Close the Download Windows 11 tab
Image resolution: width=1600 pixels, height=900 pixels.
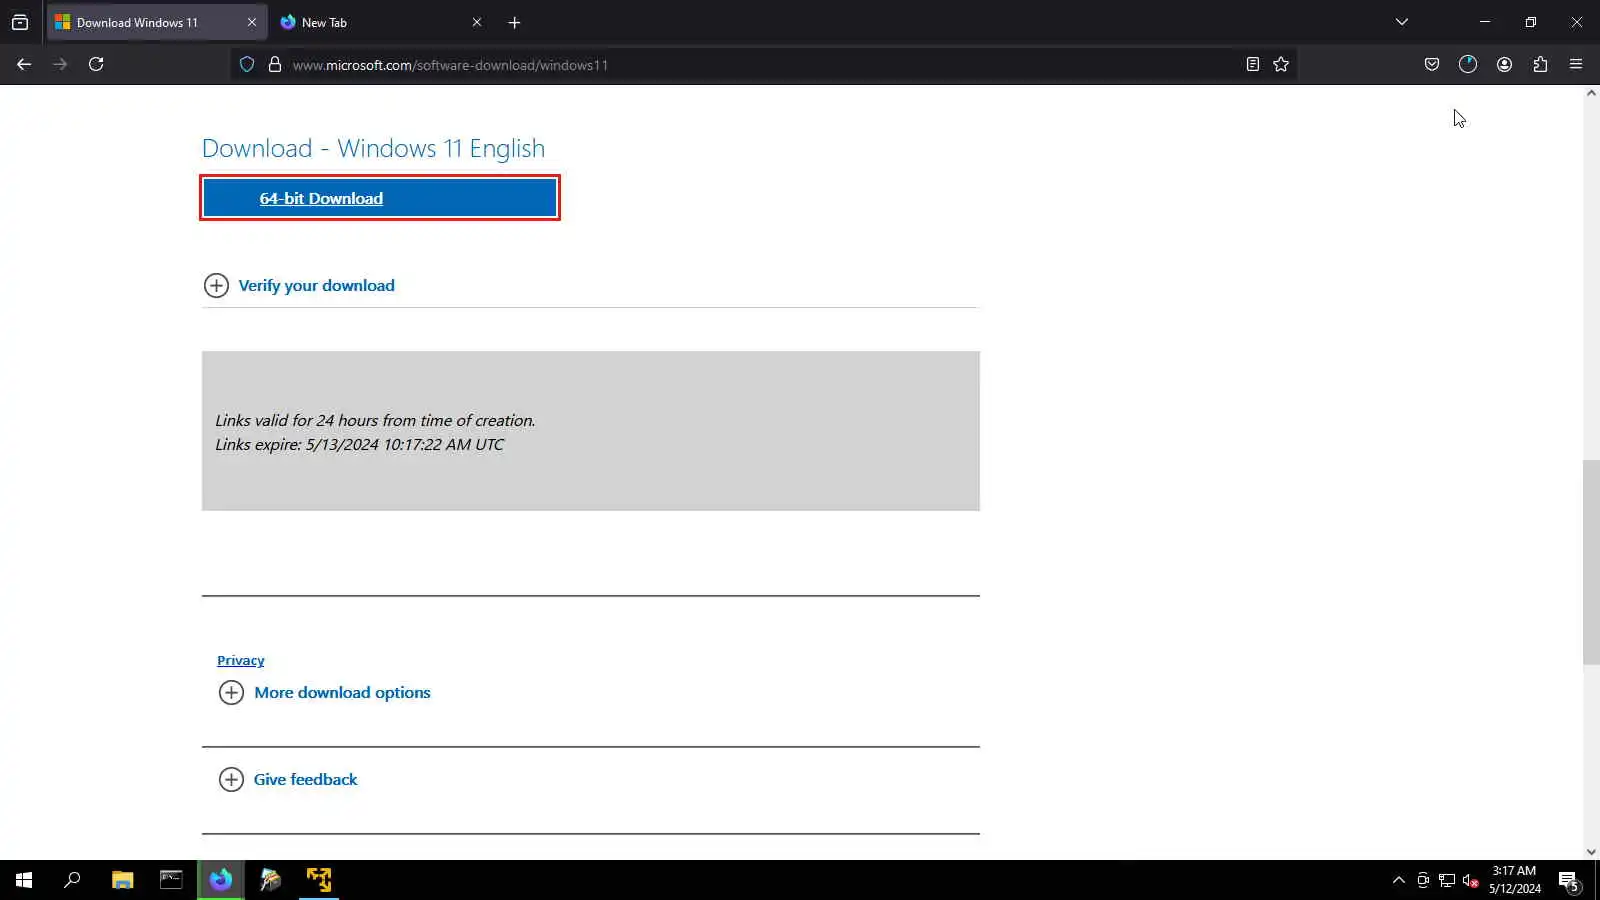(x=251, y=22)
